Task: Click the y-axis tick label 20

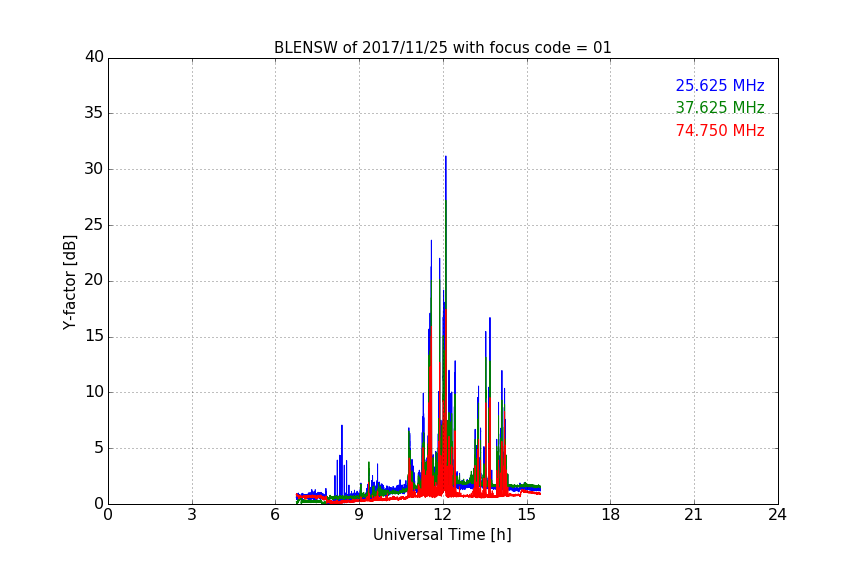Action: click(x=94, y=280)
